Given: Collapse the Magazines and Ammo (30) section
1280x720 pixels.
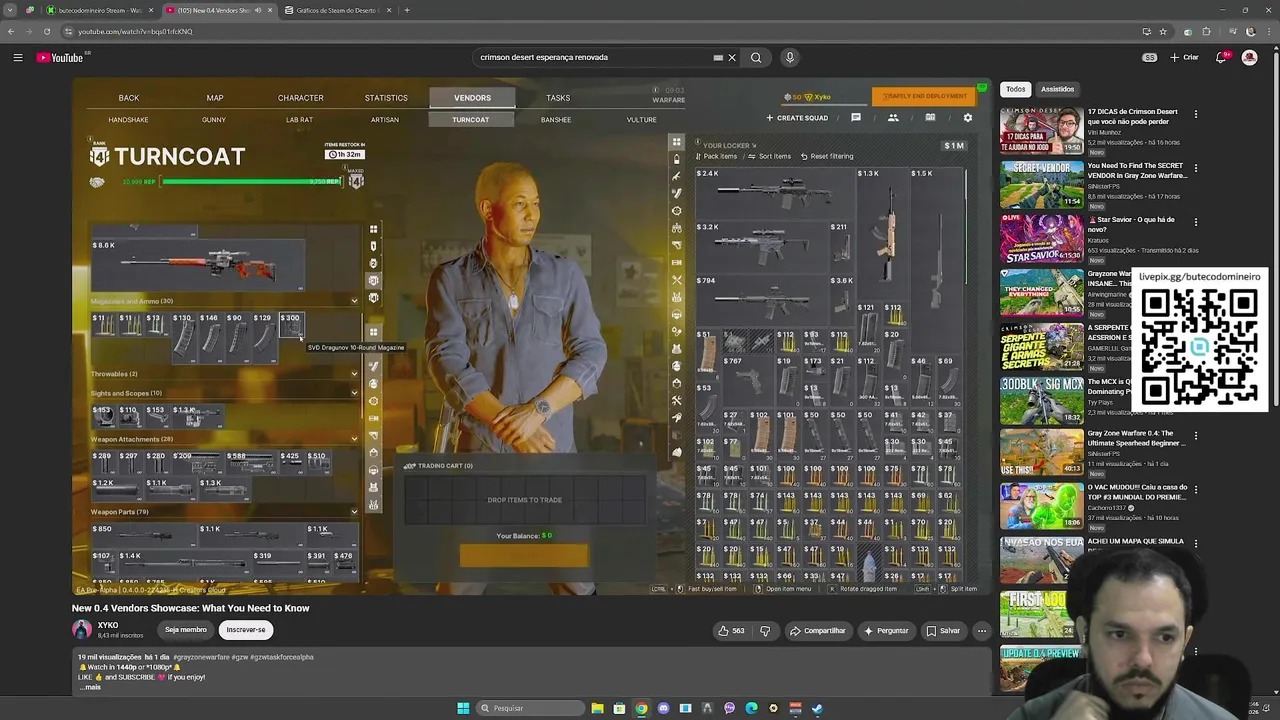Looking at the screenshot, I should click(354, 301).
